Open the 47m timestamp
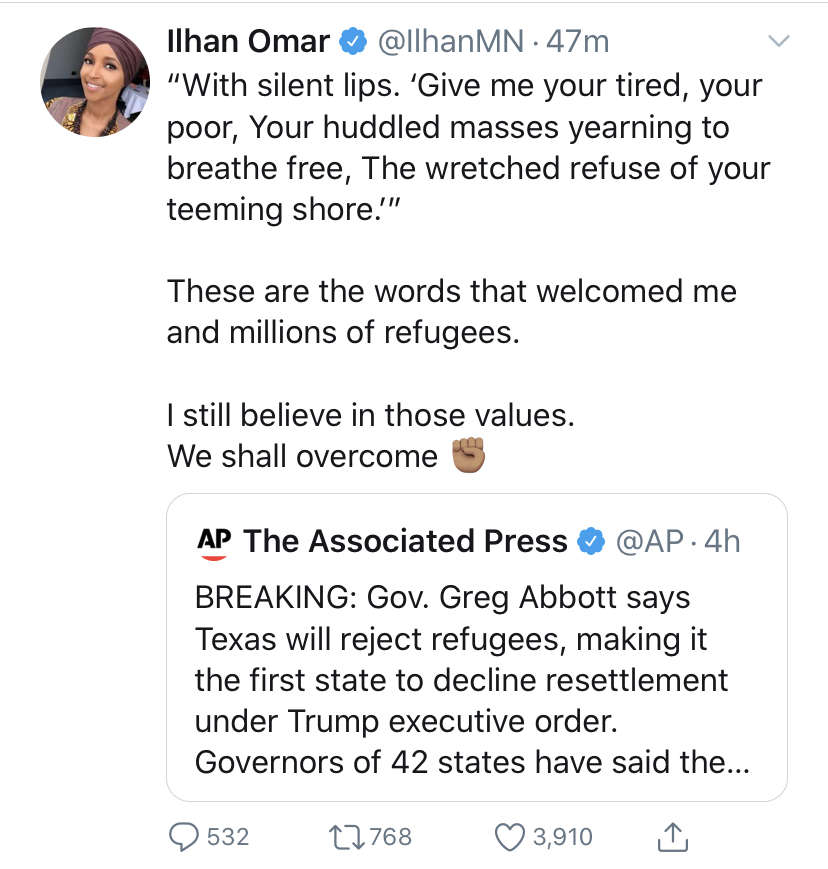This screenshot has width=828, height=869. click(x=577, y=42)
